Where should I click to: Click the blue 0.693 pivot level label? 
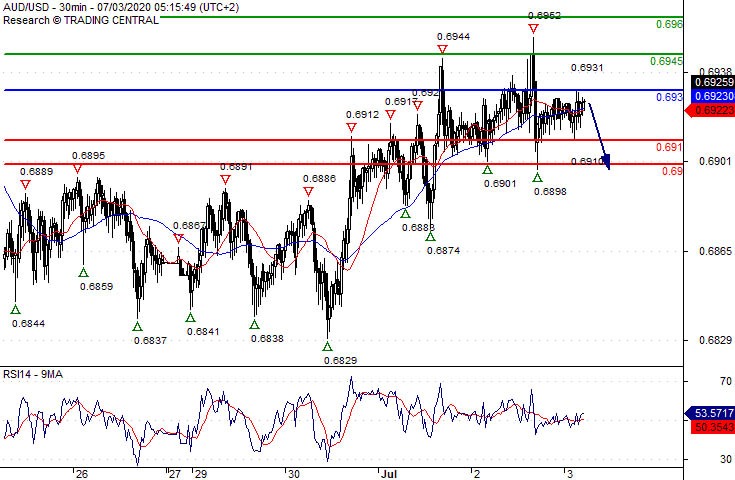tap(669, 97)
